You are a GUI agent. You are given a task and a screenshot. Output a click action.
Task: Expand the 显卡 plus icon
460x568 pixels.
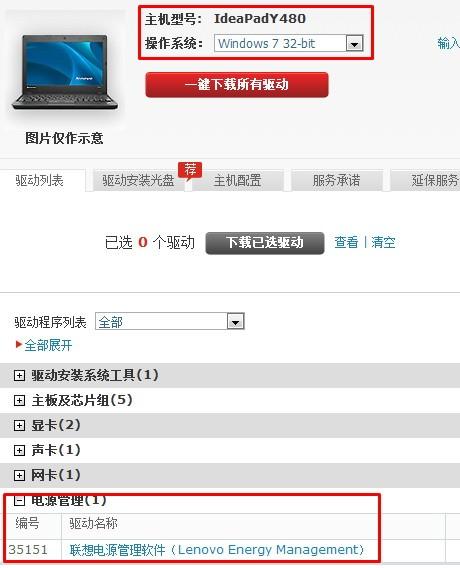pos(19,425)
